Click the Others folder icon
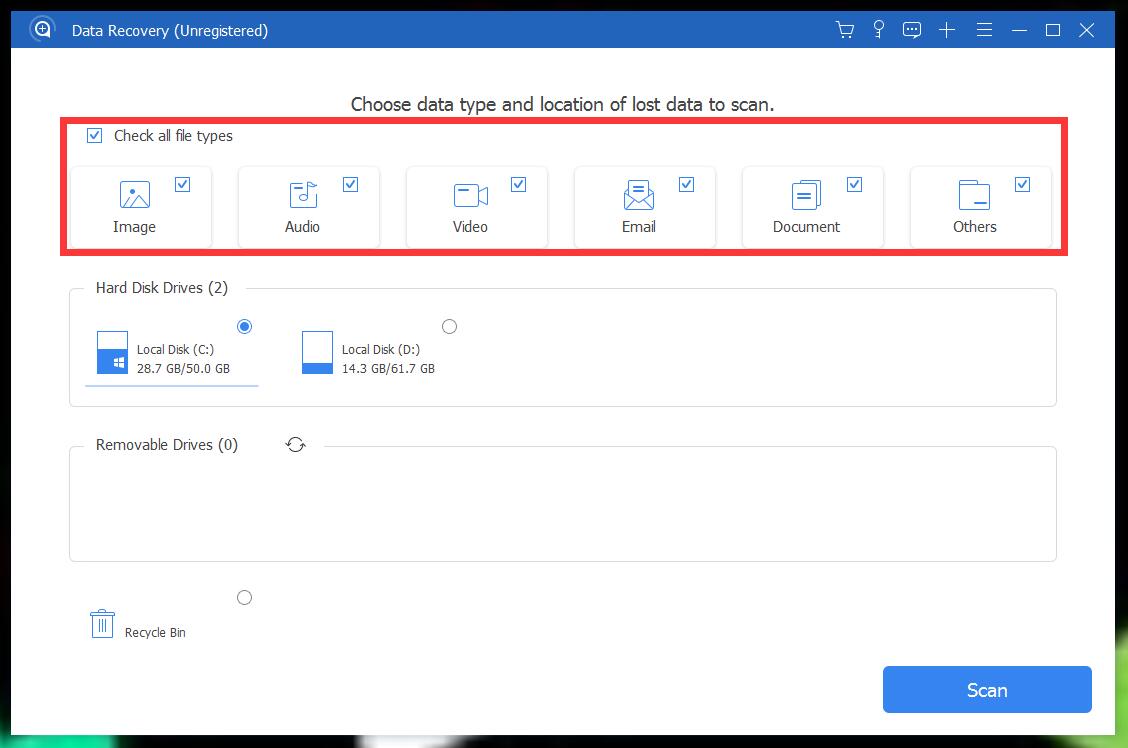1128x748 pixels. pyautogui.click(x=974, y=195)
